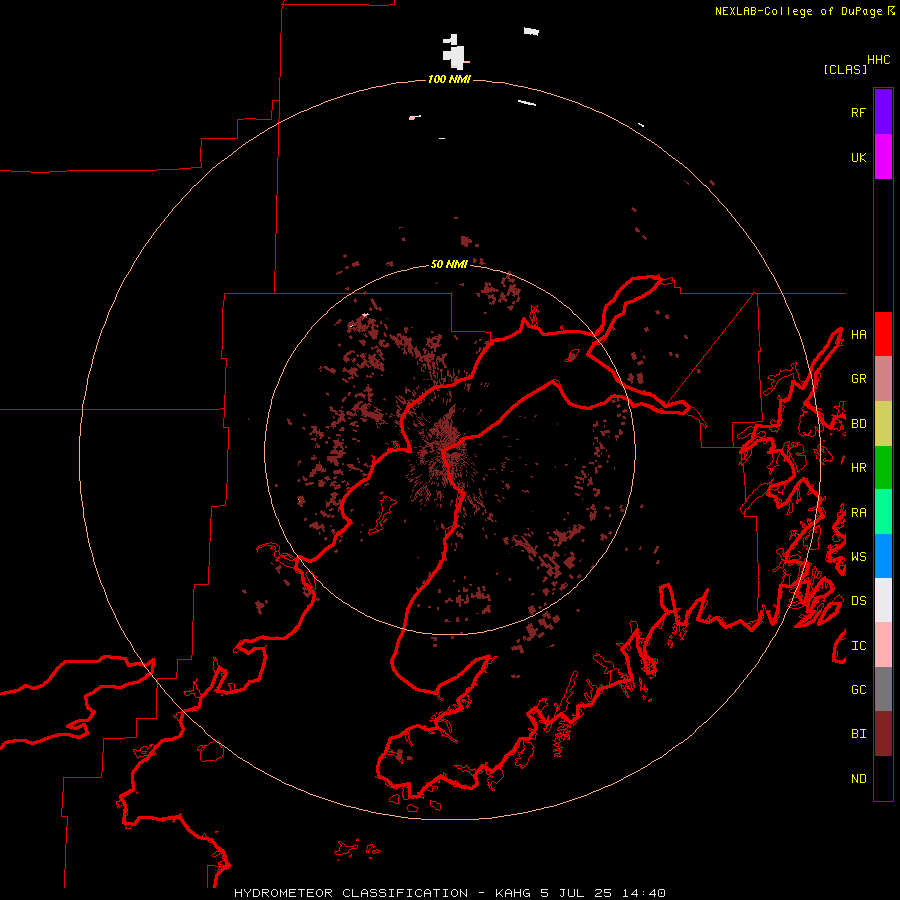Click the Hydrometeor Classification KAHG title text
Viewport: 900px width, 900px height.
coord(449,893)
